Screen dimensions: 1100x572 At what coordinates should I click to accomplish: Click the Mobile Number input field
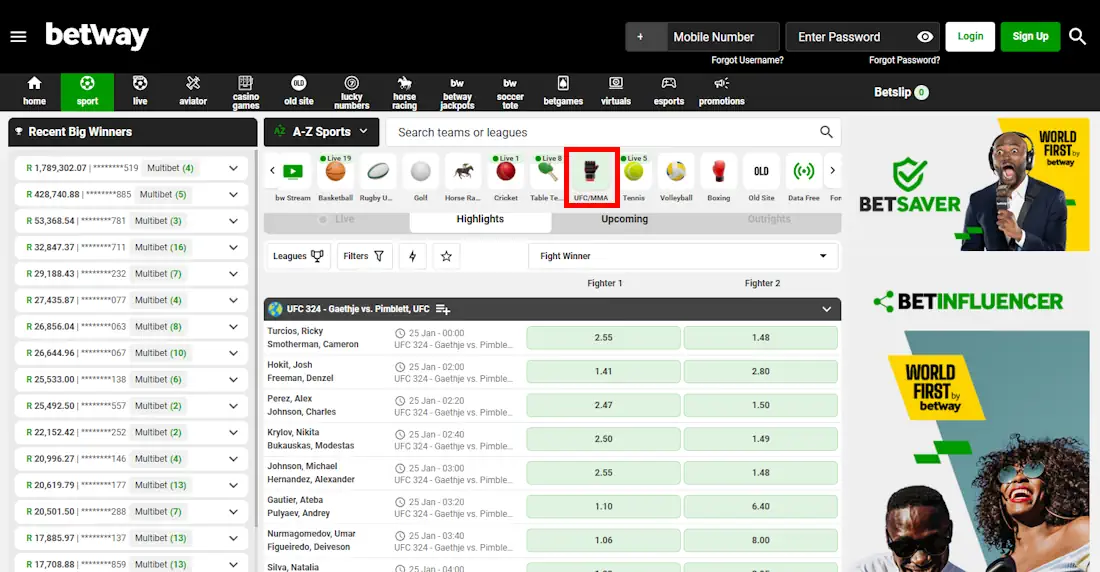(x=723, y=36)
